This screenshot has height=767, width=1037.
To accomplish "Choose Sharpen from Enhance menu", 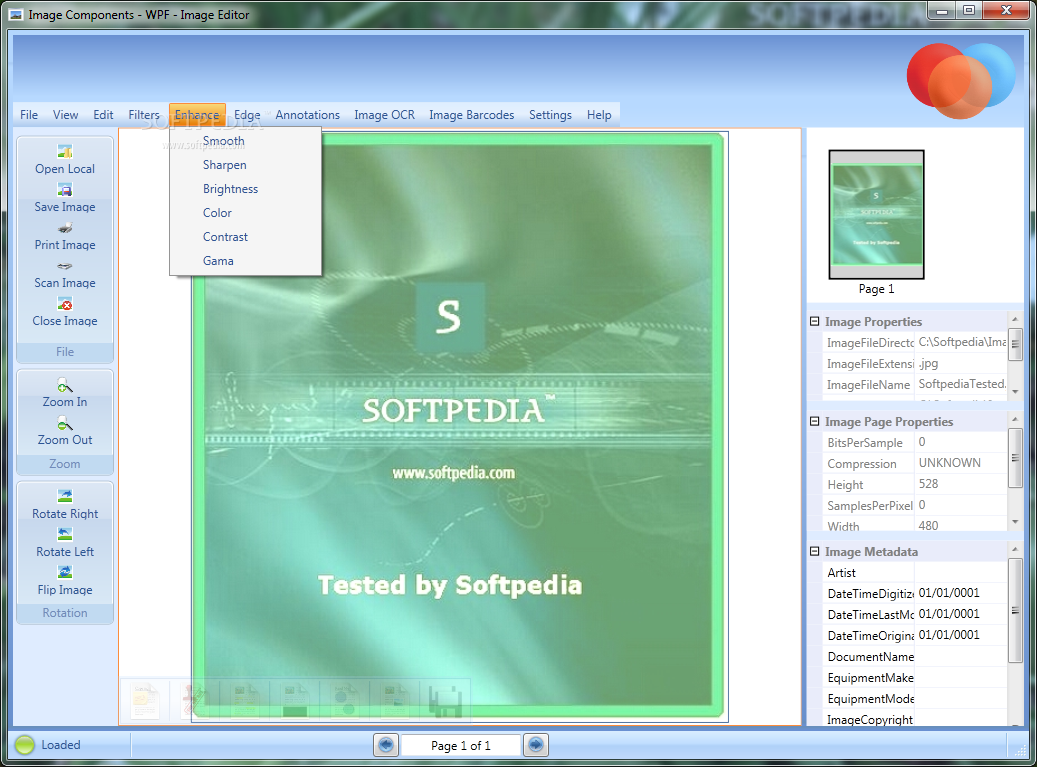I will point(245,165).
